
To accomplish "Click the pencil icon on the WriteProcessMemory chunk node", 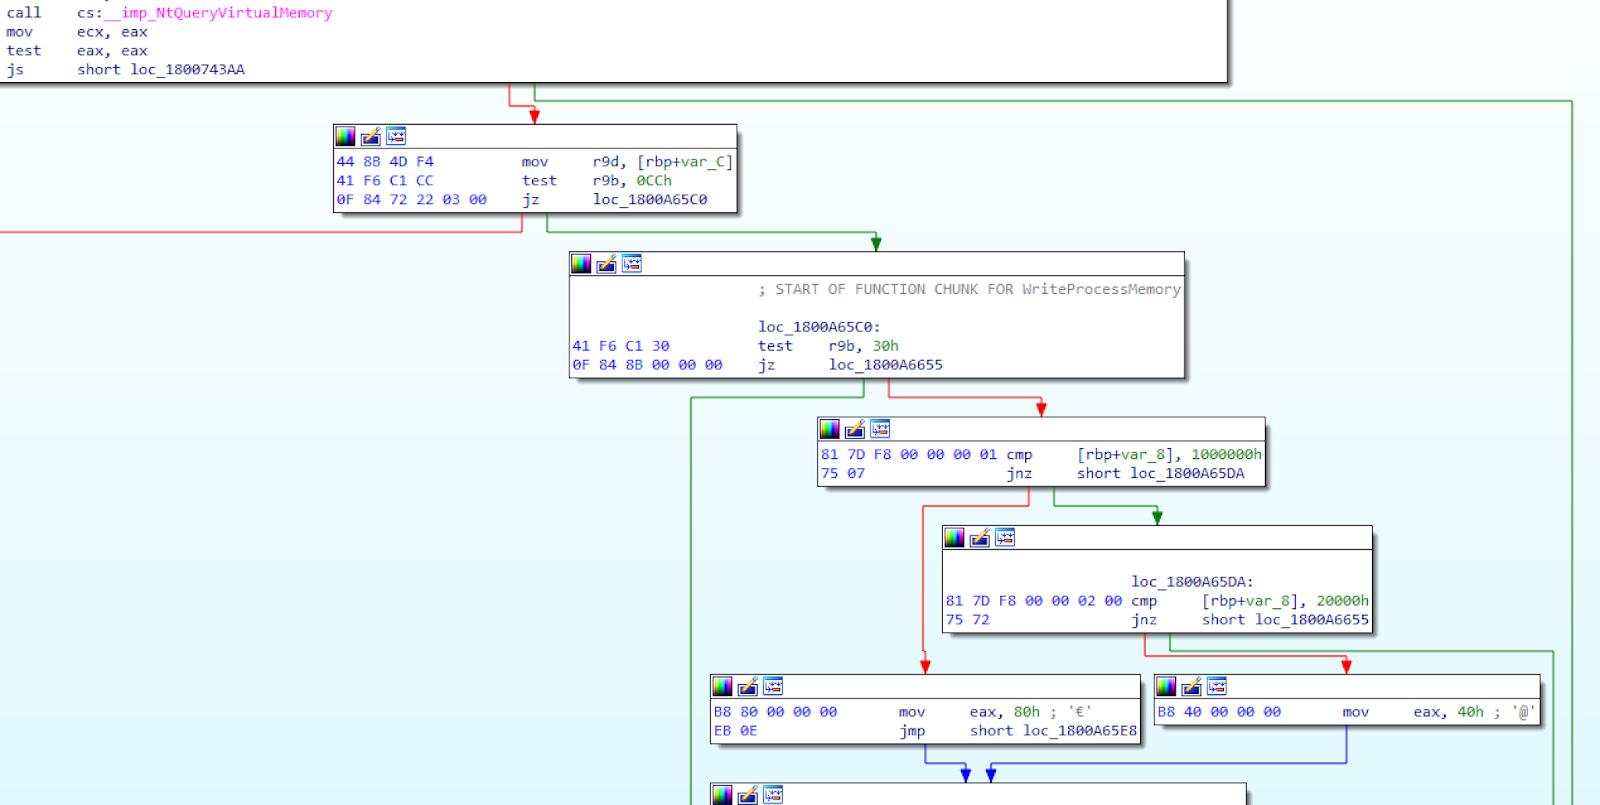I will point(606,264).
